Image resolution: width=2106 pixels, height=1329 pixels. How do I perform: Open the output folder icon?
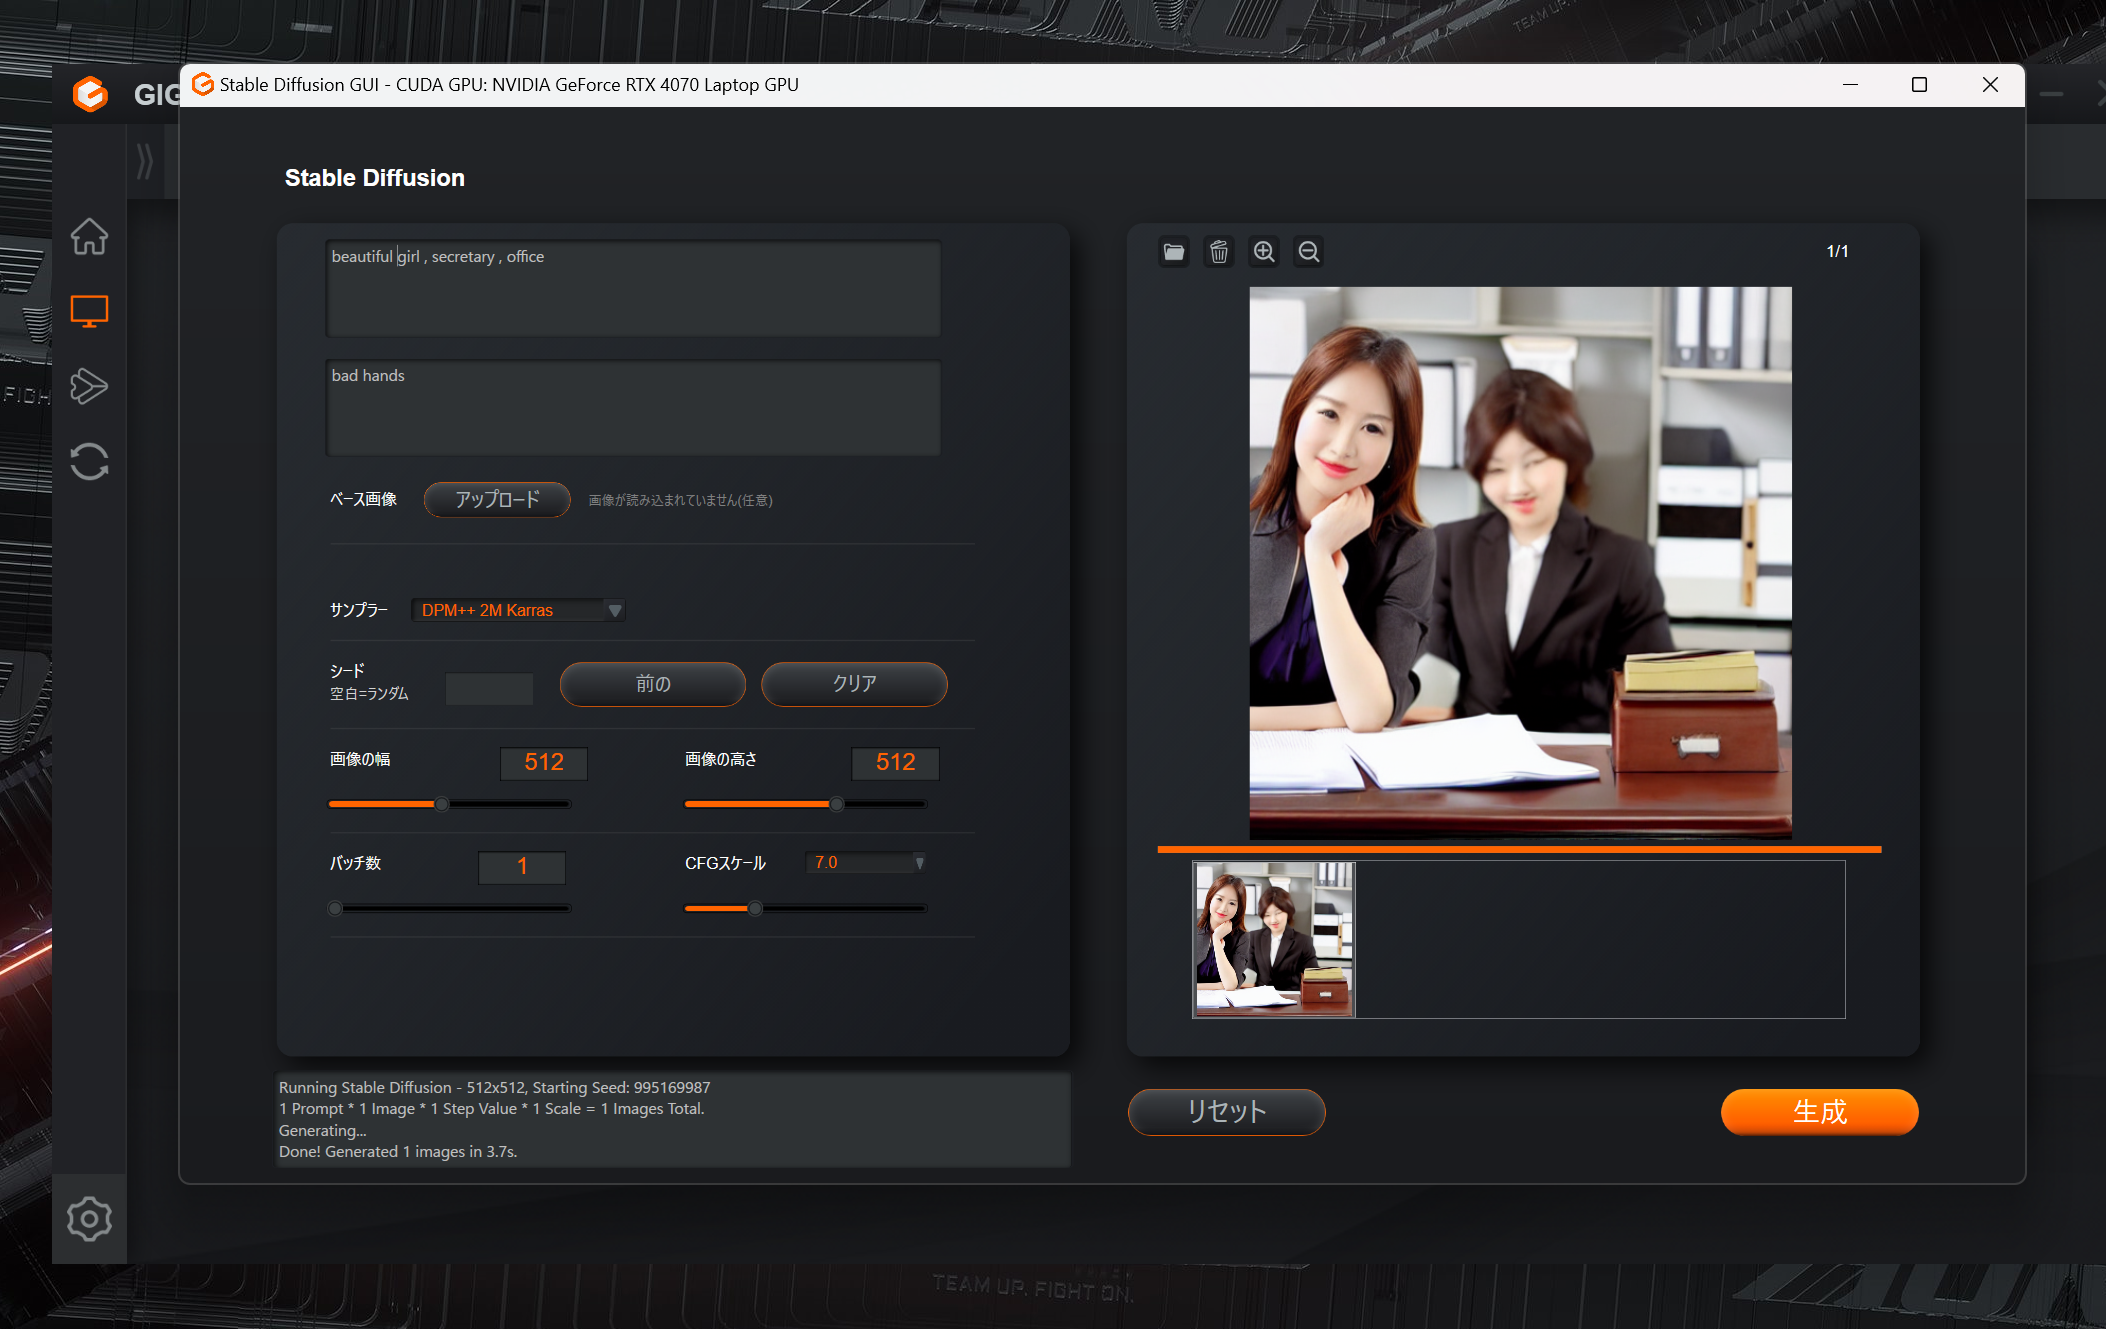point(1174,252)
